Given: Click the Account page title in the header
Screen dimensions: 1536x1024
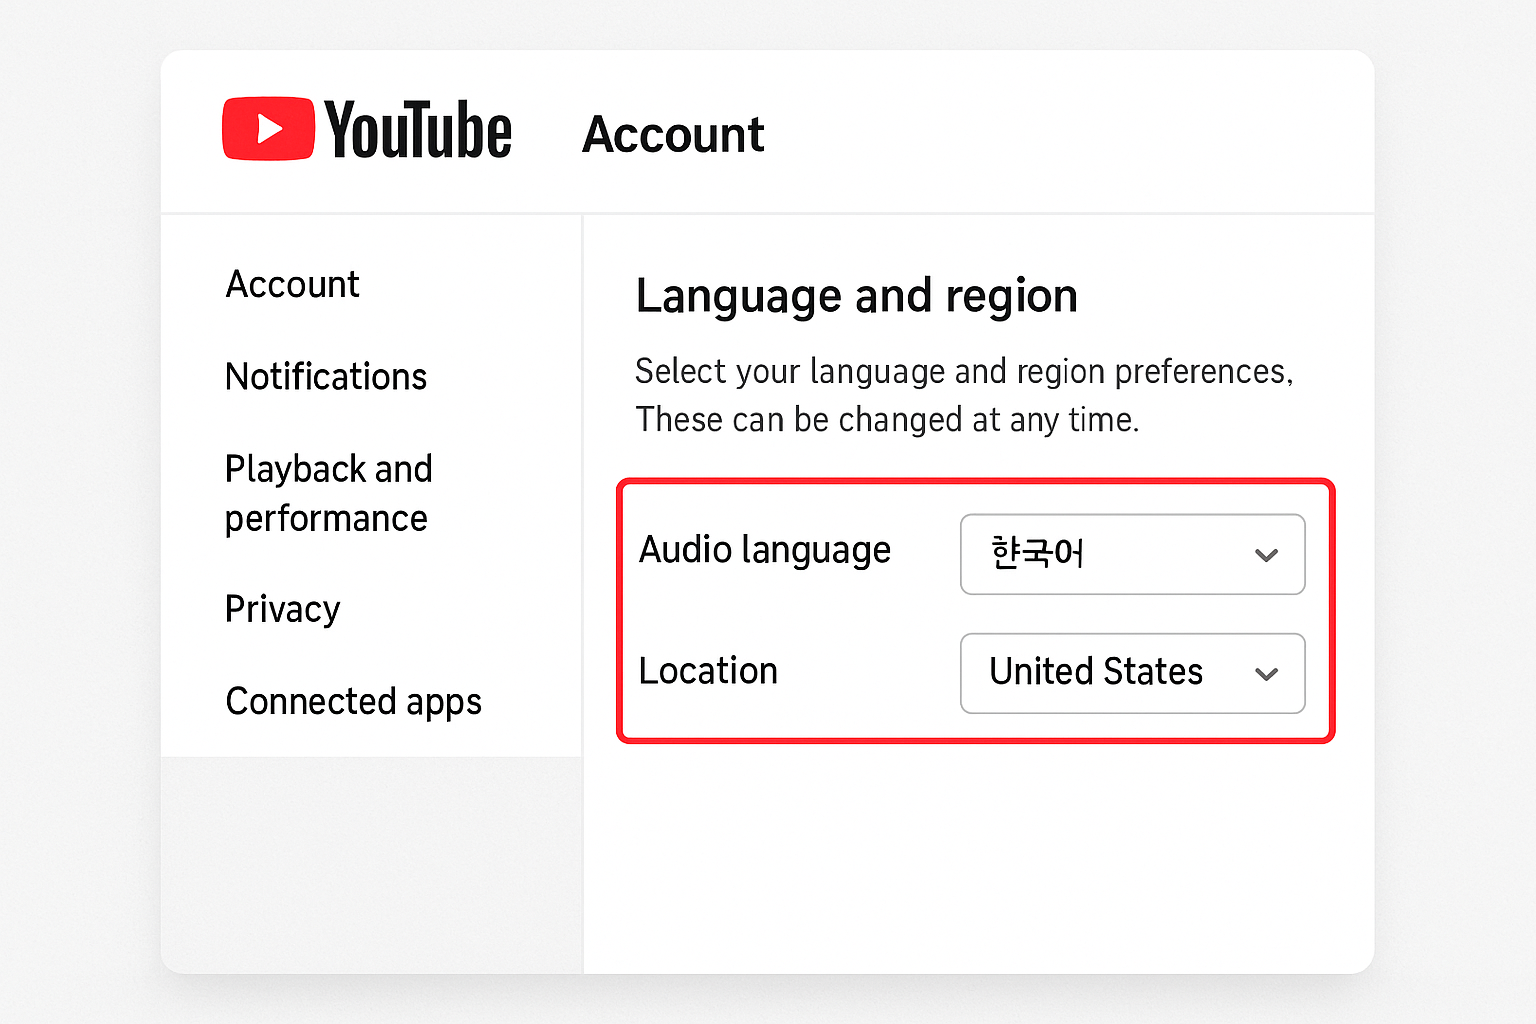Looking at the screenshot, I should click(x=673, y=135).
